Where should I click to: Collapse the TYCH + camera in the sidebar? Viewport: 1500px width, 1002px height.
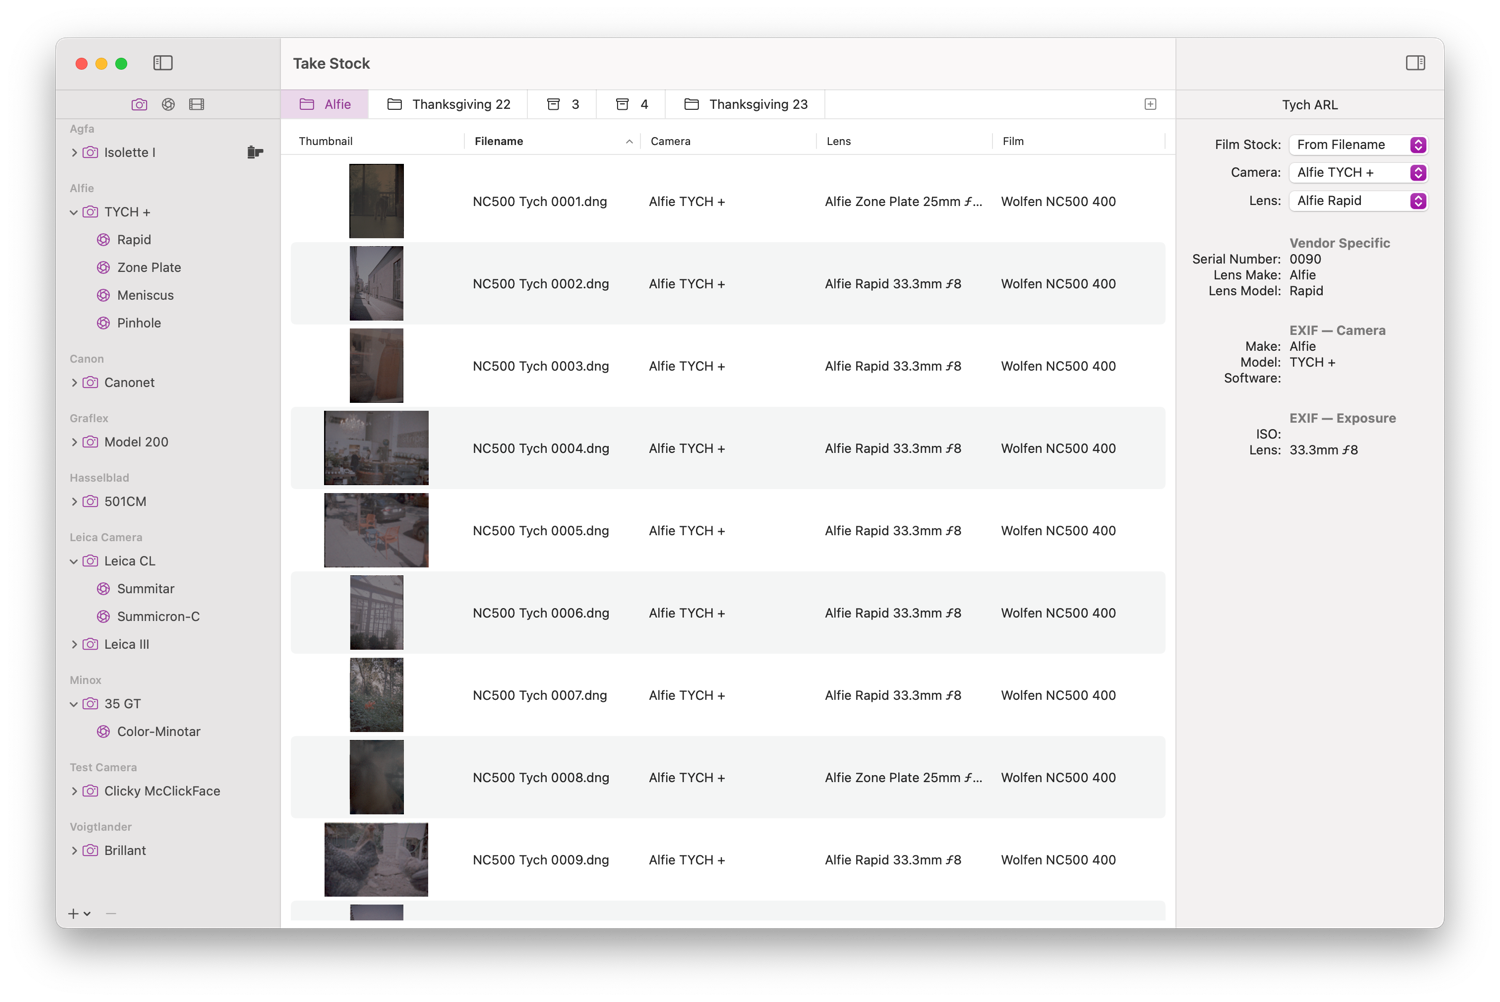tap(74, 211)
